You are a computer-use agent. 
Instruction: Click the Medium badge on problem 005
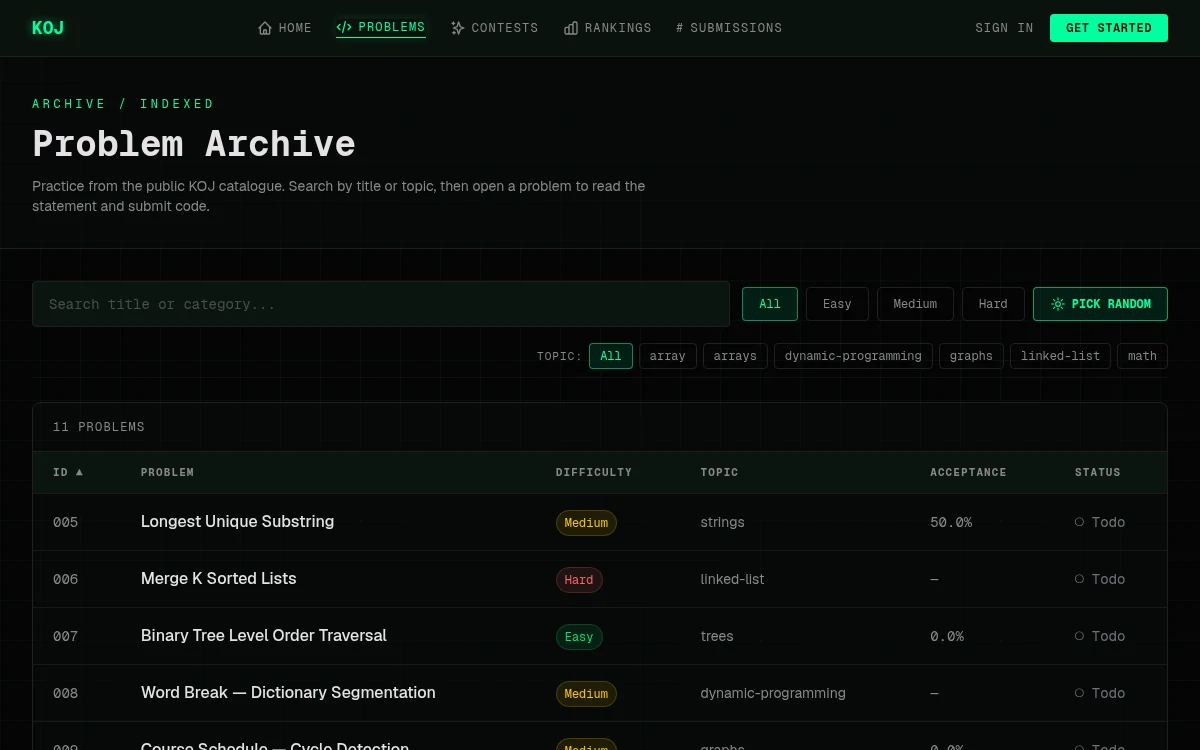pos(586,523)
